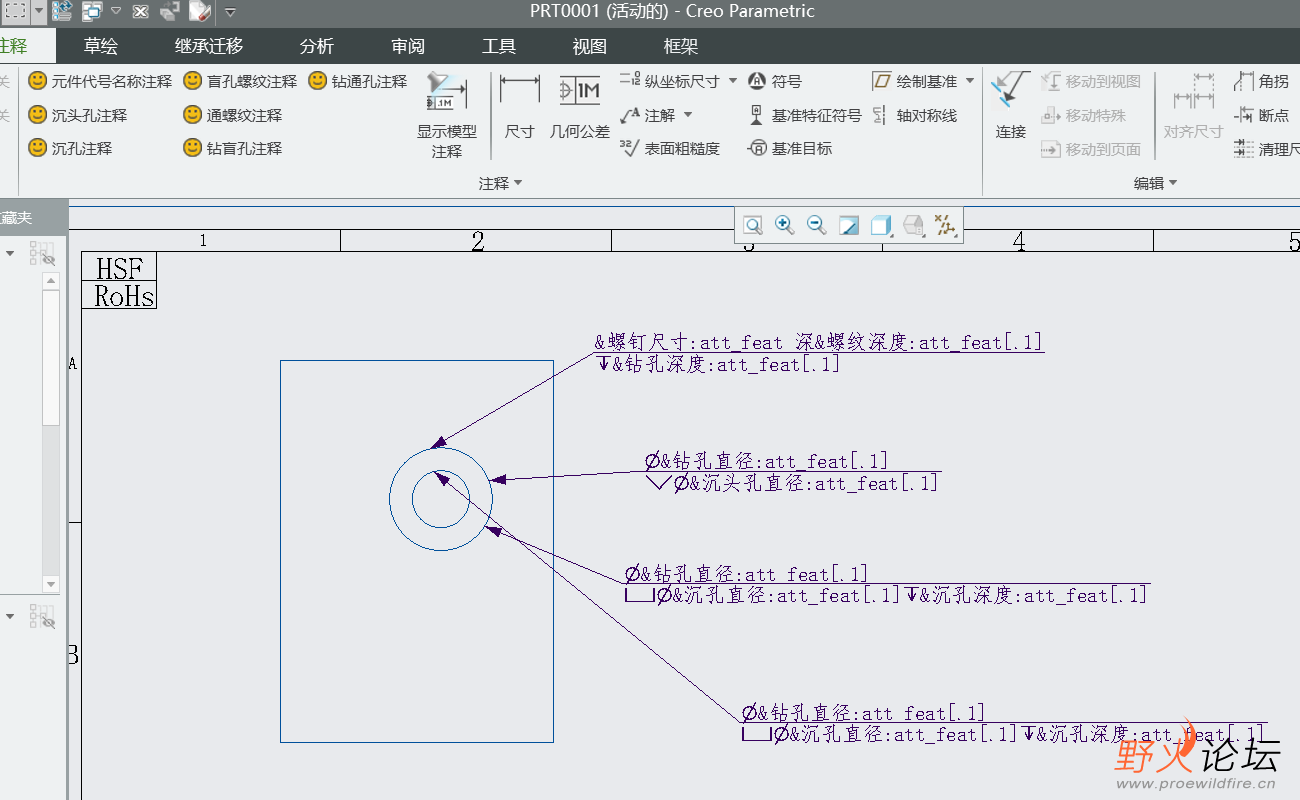The image size is (1300, 800).
Task: Click the 角拐 jog tool
Action: tap(1261, 81)
